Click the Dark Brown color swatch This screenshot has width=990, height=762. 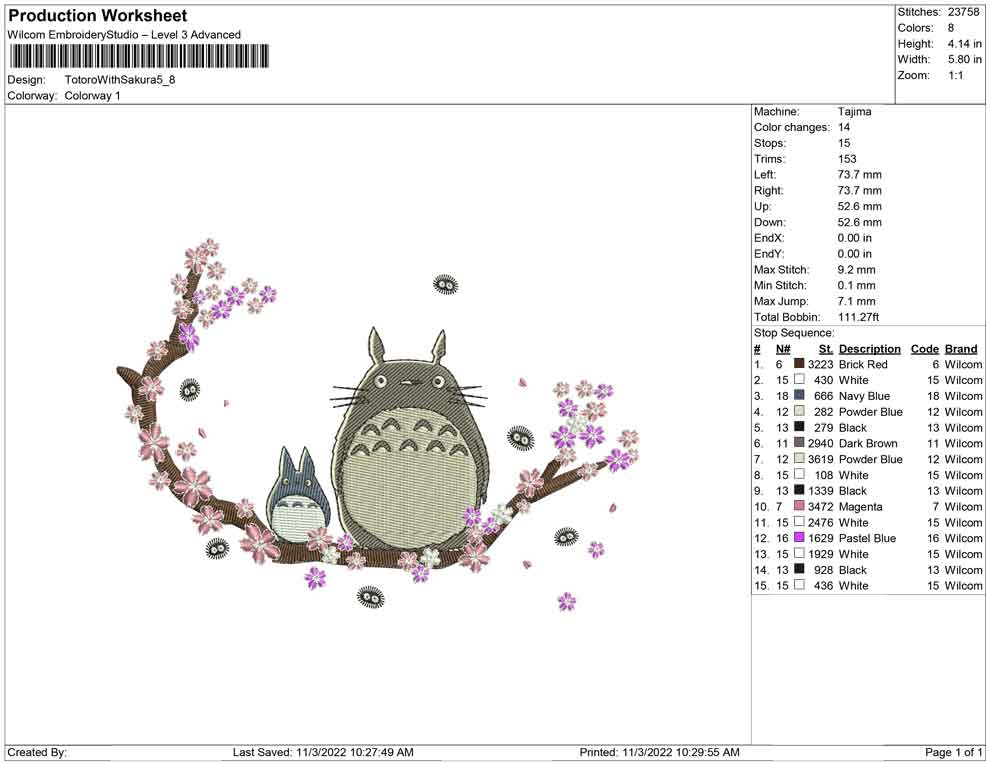(799, 443)
